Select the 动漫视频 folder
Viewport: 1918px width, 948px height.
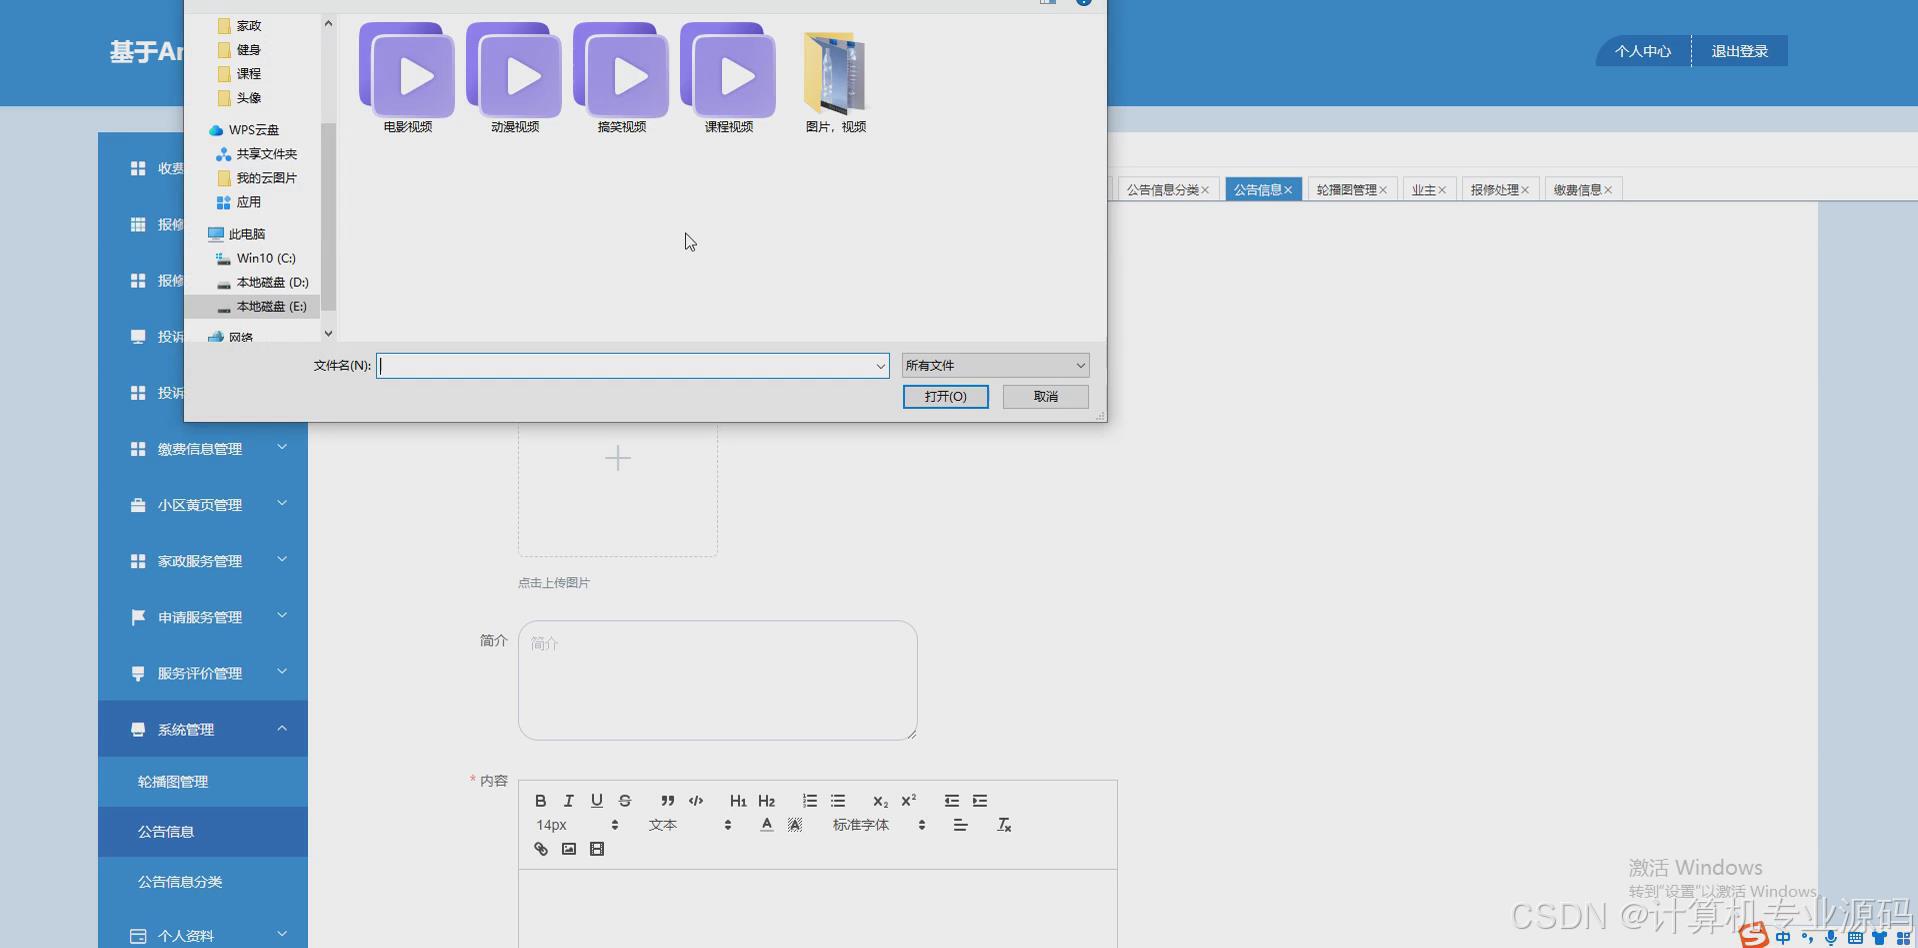514,78
